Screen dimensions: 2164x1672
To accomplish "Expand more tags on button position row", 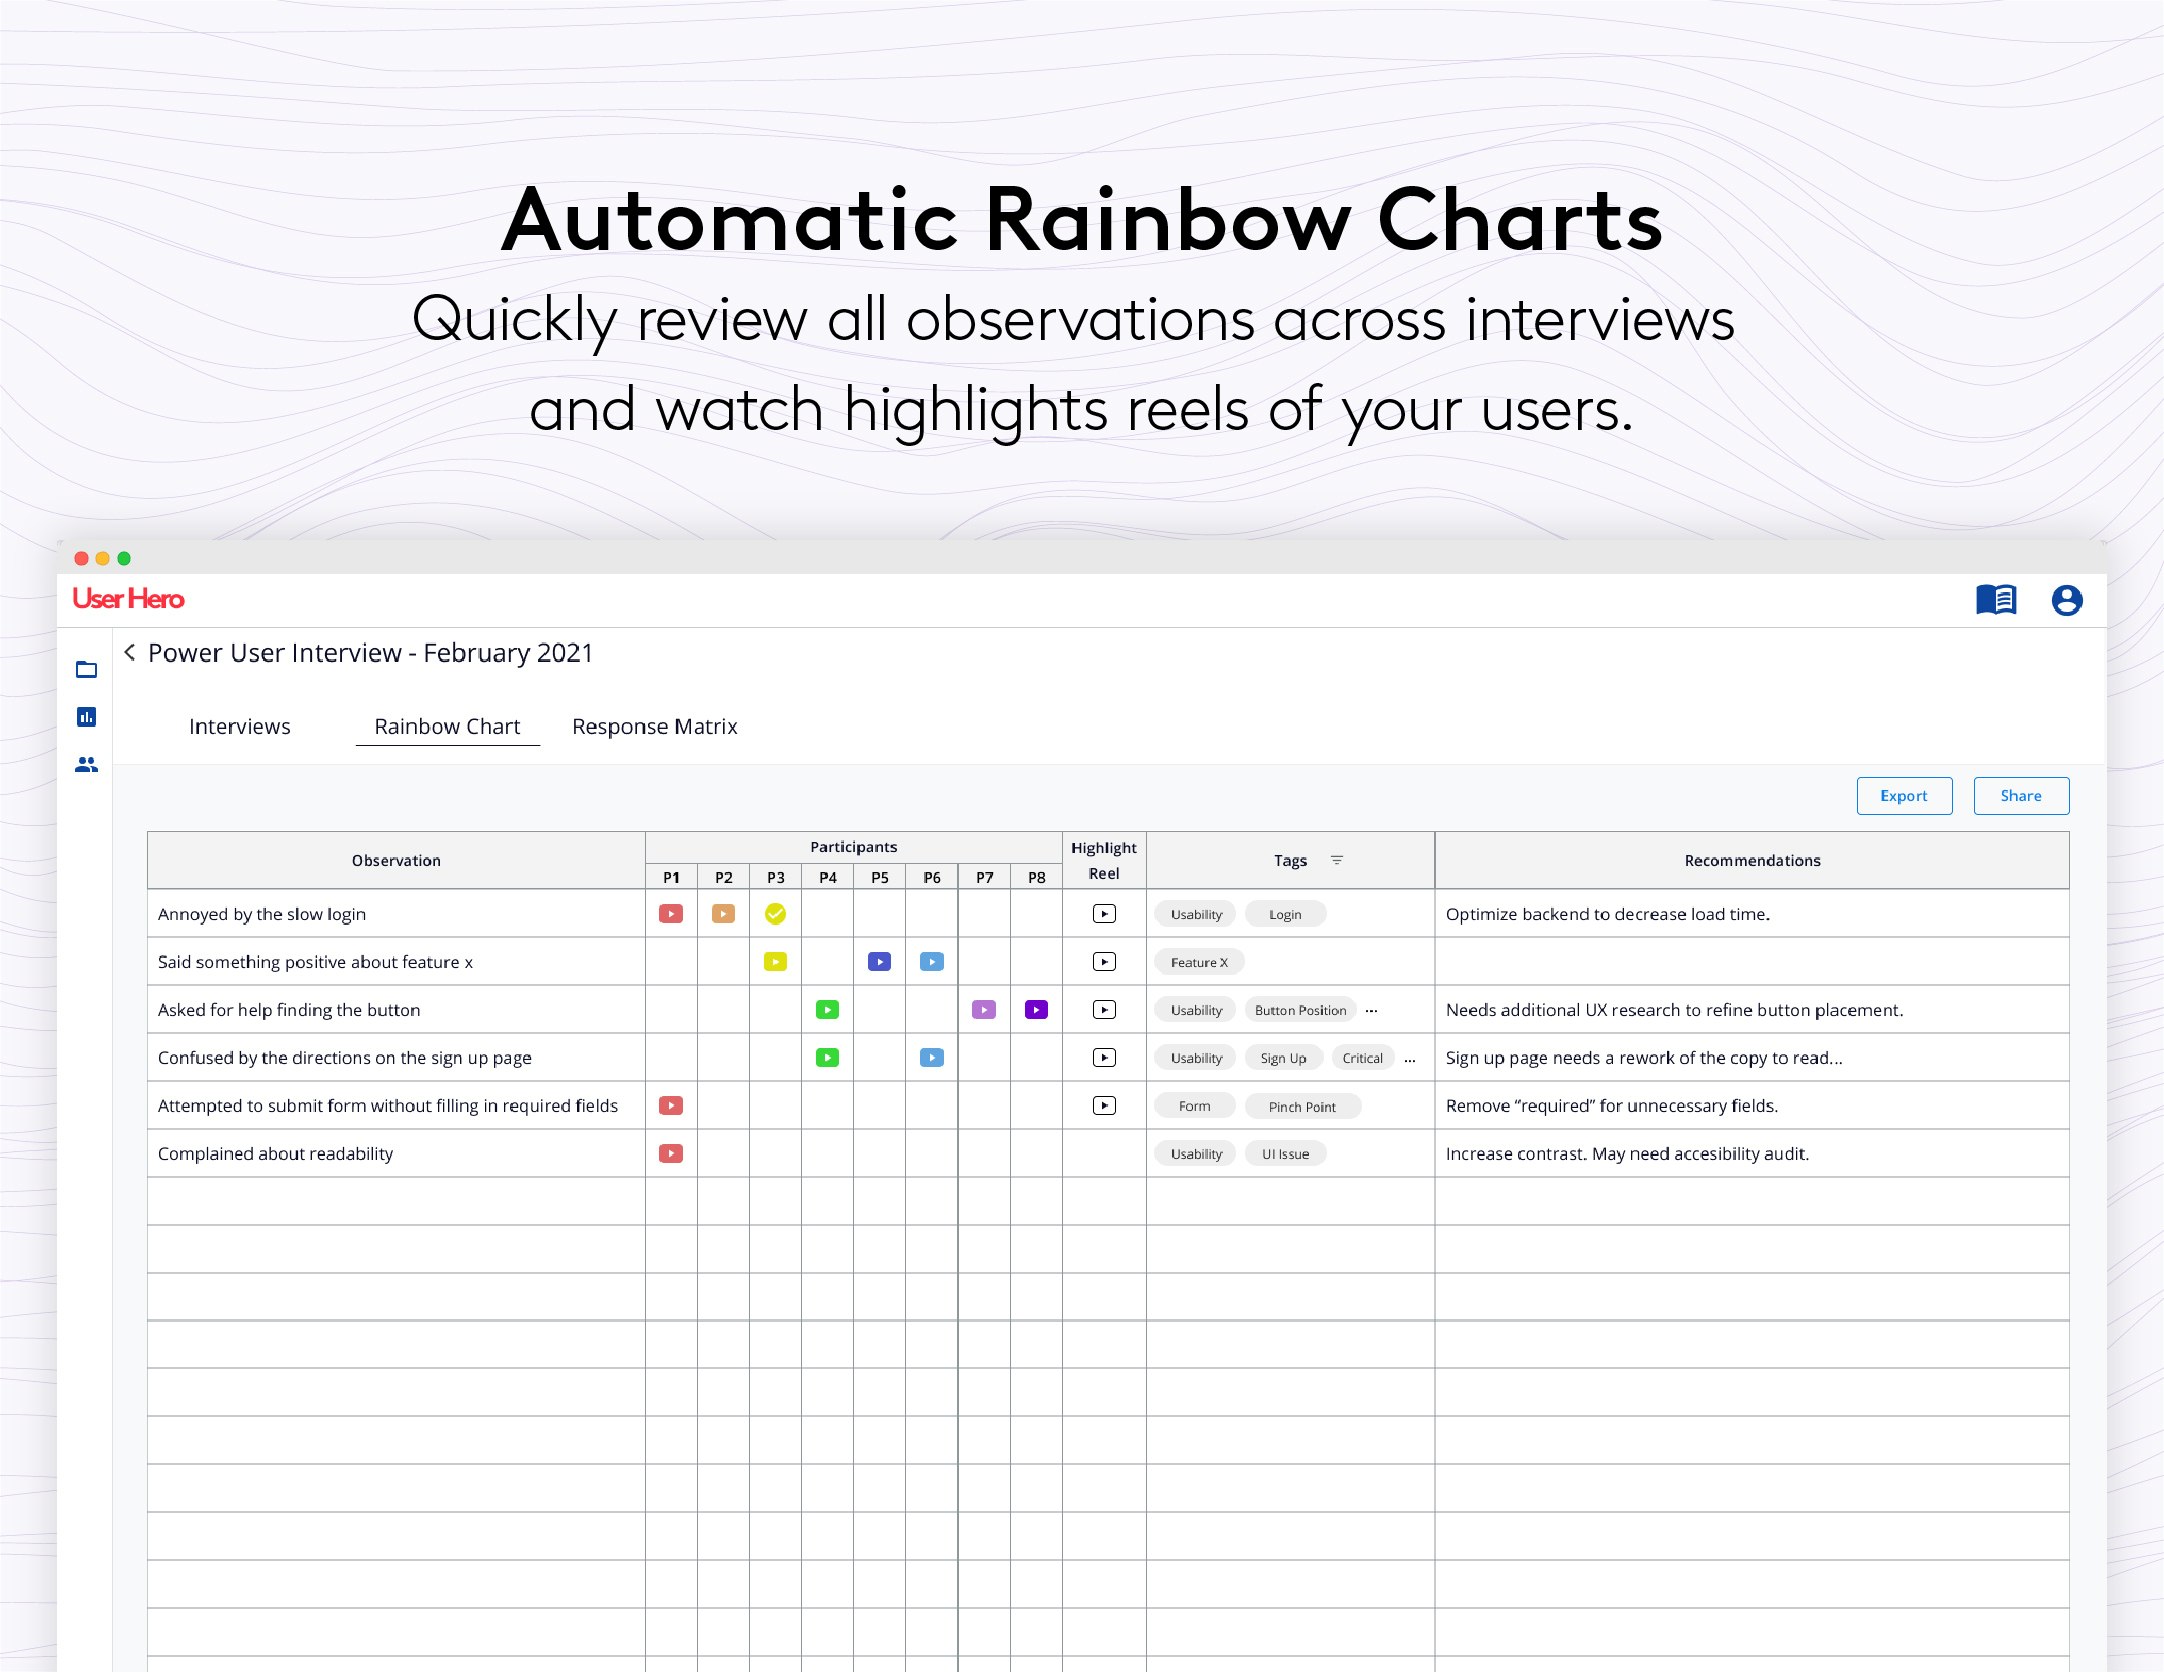I will tap(1371, 1010).
